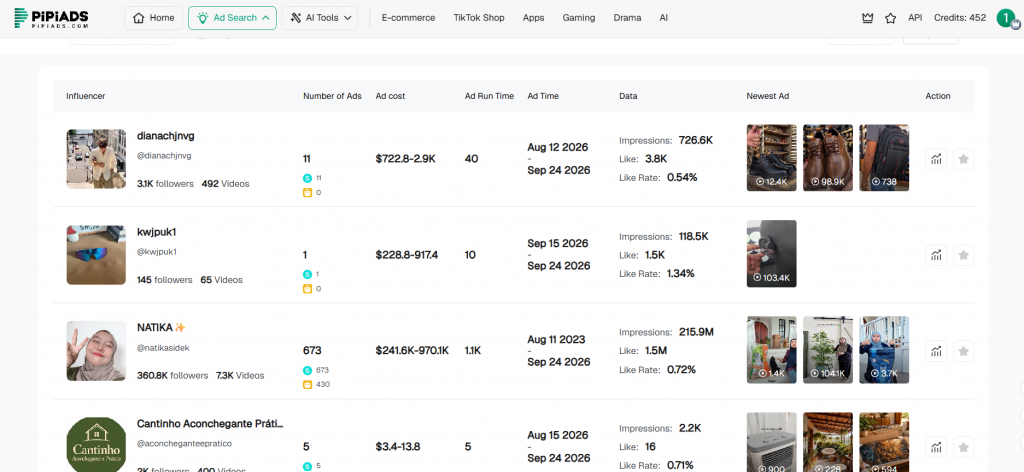The image size is (1024, 472).
Task: Open dianachjnvg ad thumbnail with 98.9K views
Action: [x=827, y=157]
